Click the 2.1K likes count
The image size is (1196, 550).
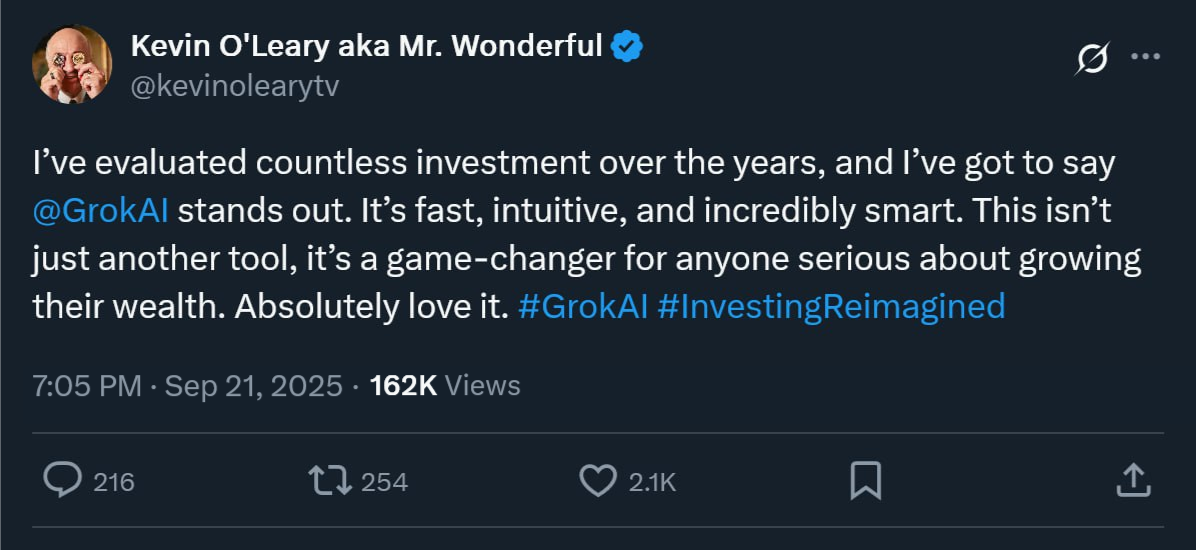click(x=653, y=482)
